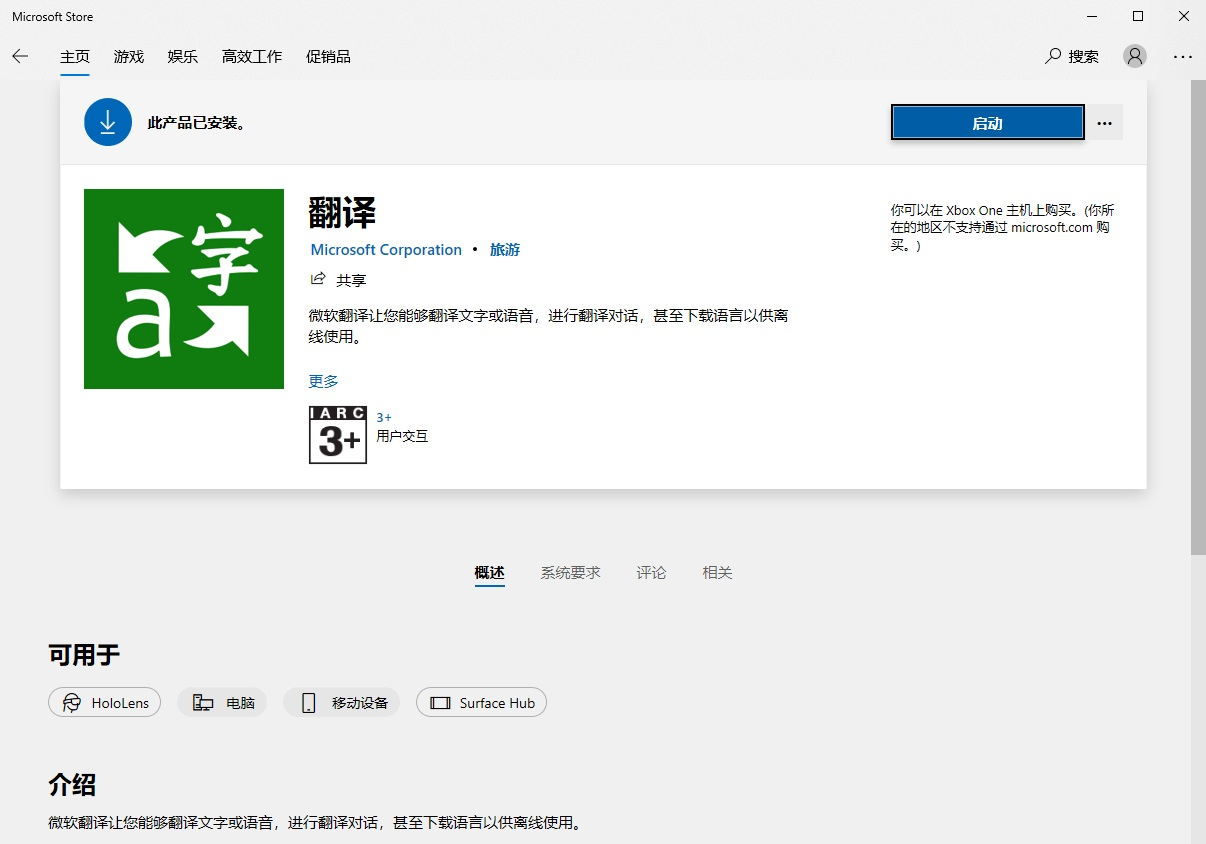Select the 相关 section tab

[717, 573]
